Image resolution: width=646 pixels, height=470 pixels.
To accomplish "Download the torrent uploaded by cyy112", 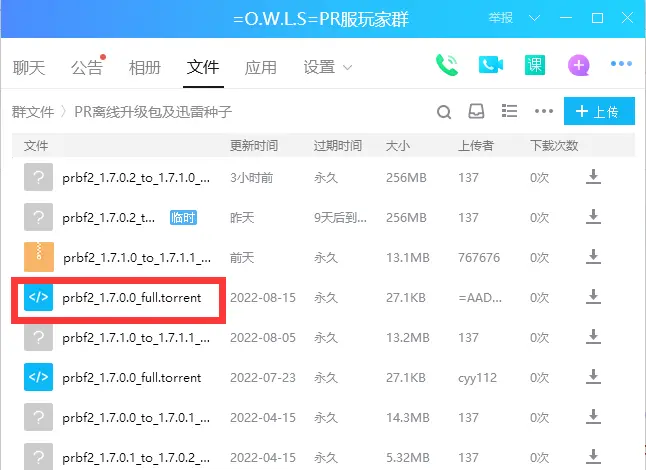I will click(x=593, y=377).
